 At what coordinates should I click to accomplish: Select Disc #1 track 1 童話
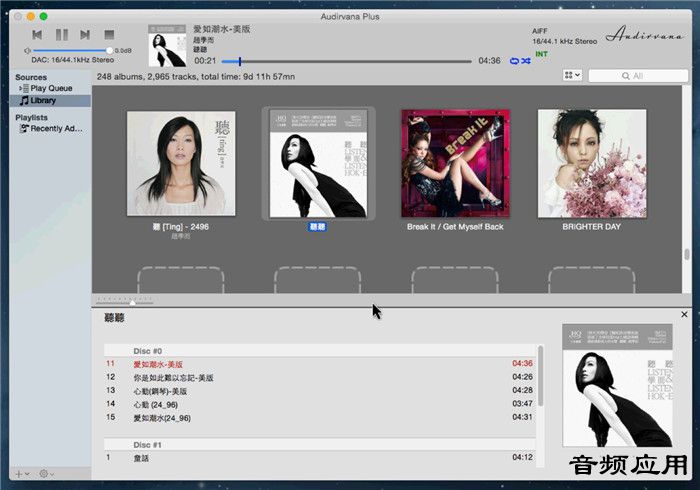click(x=320, y=458)
